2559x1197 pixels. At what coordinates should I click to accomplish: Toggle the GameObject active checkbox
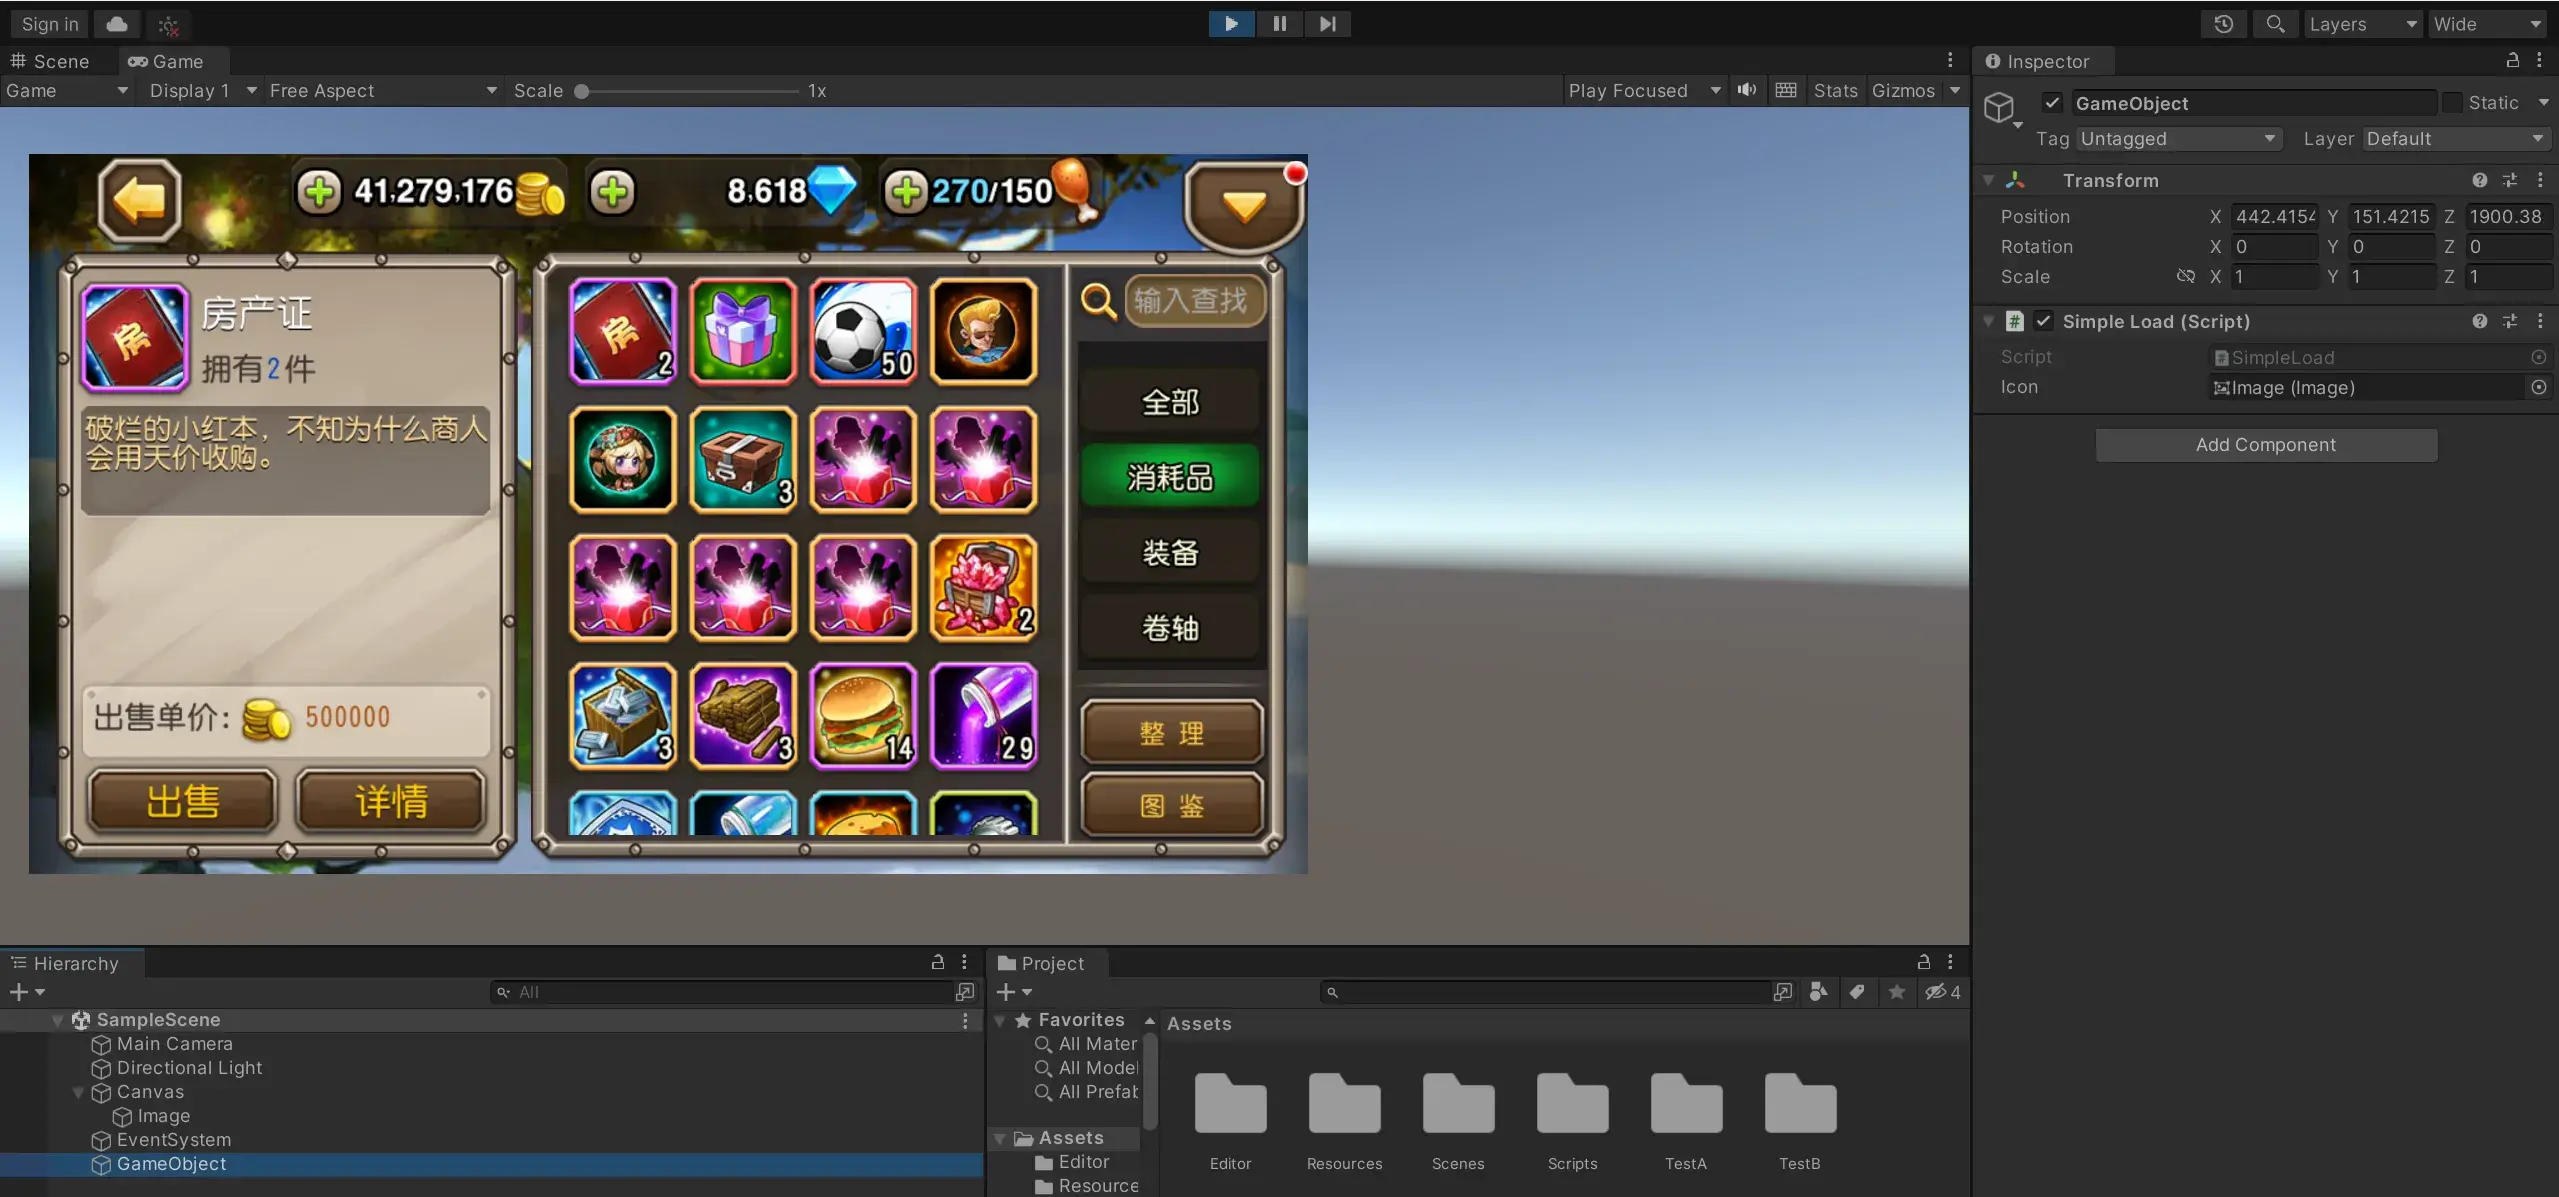coord(2052,103)
